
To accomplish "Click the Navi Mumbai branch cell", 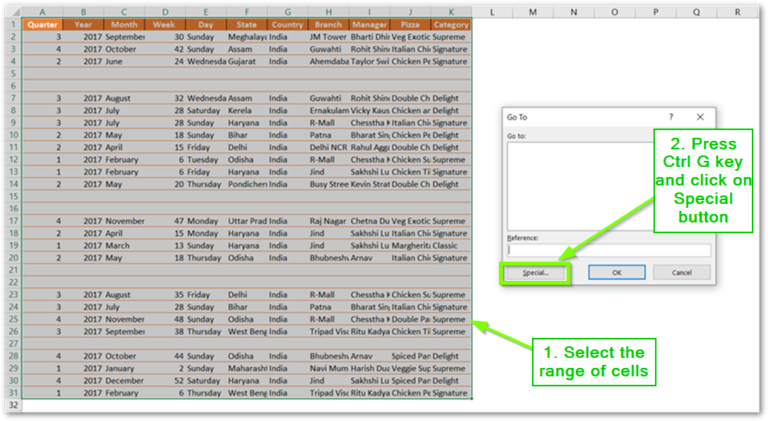I will 328,368.
